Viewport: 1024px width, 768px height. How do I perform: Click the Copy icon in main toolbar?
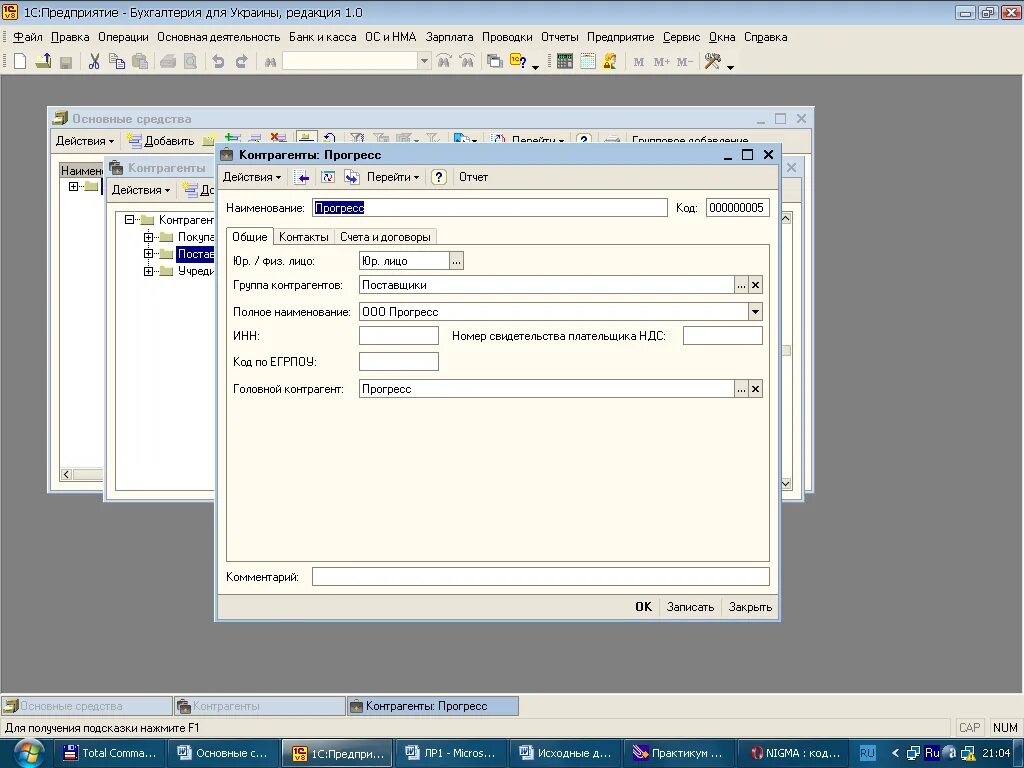point(117,61)
